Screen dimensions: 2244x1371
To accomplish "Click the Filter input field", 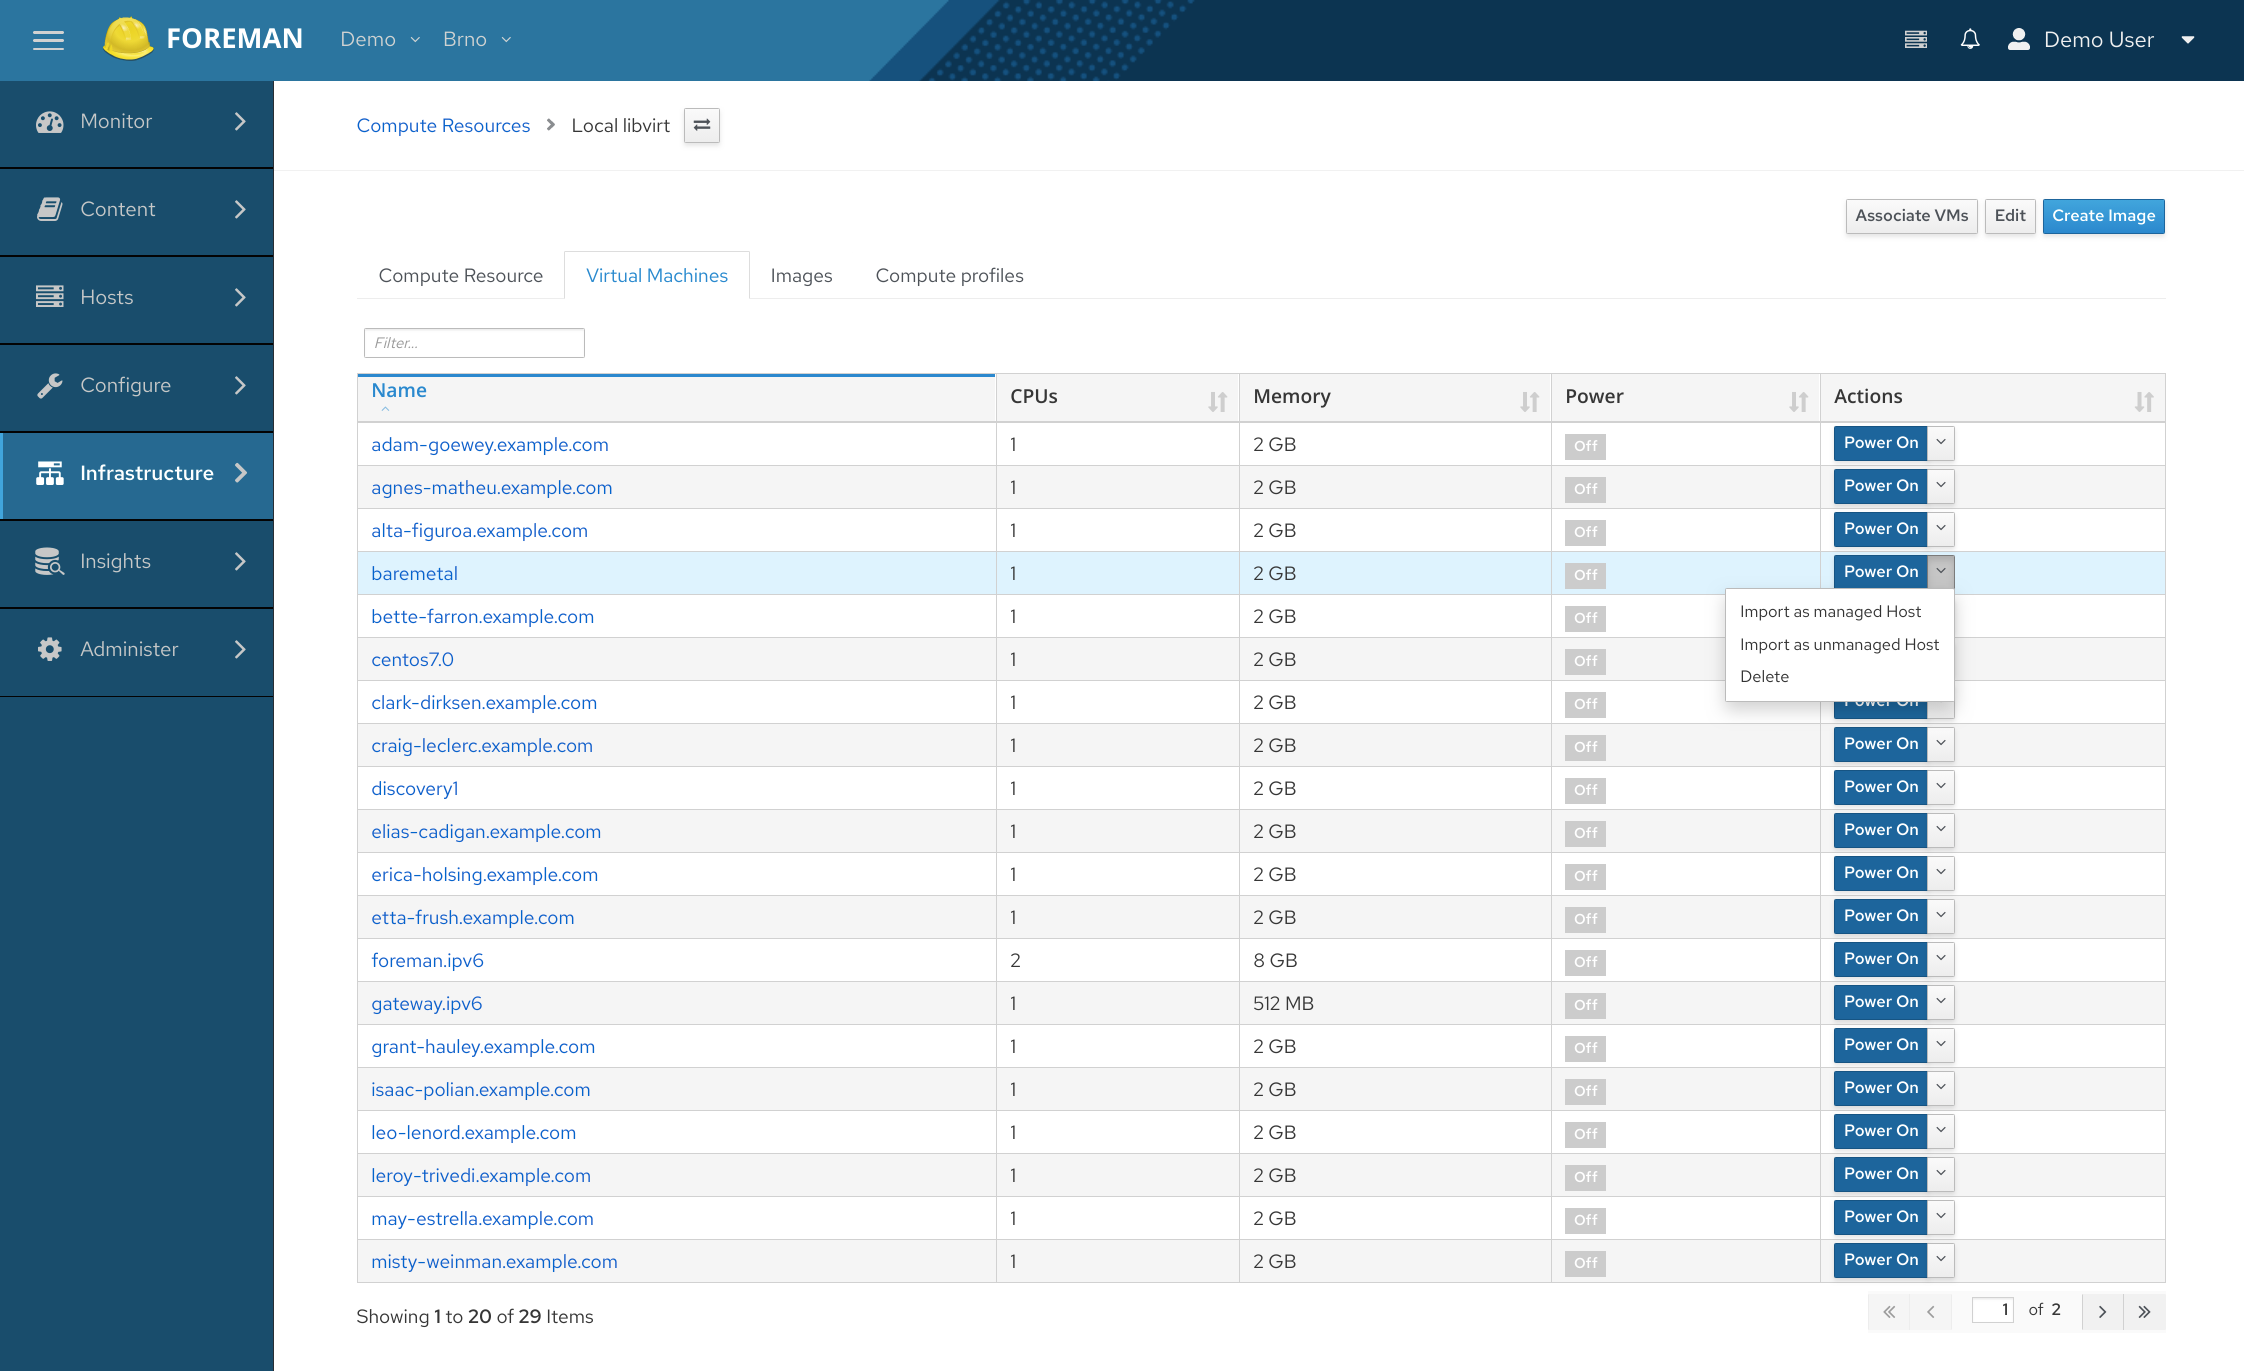I will click(x=474, y=343).
